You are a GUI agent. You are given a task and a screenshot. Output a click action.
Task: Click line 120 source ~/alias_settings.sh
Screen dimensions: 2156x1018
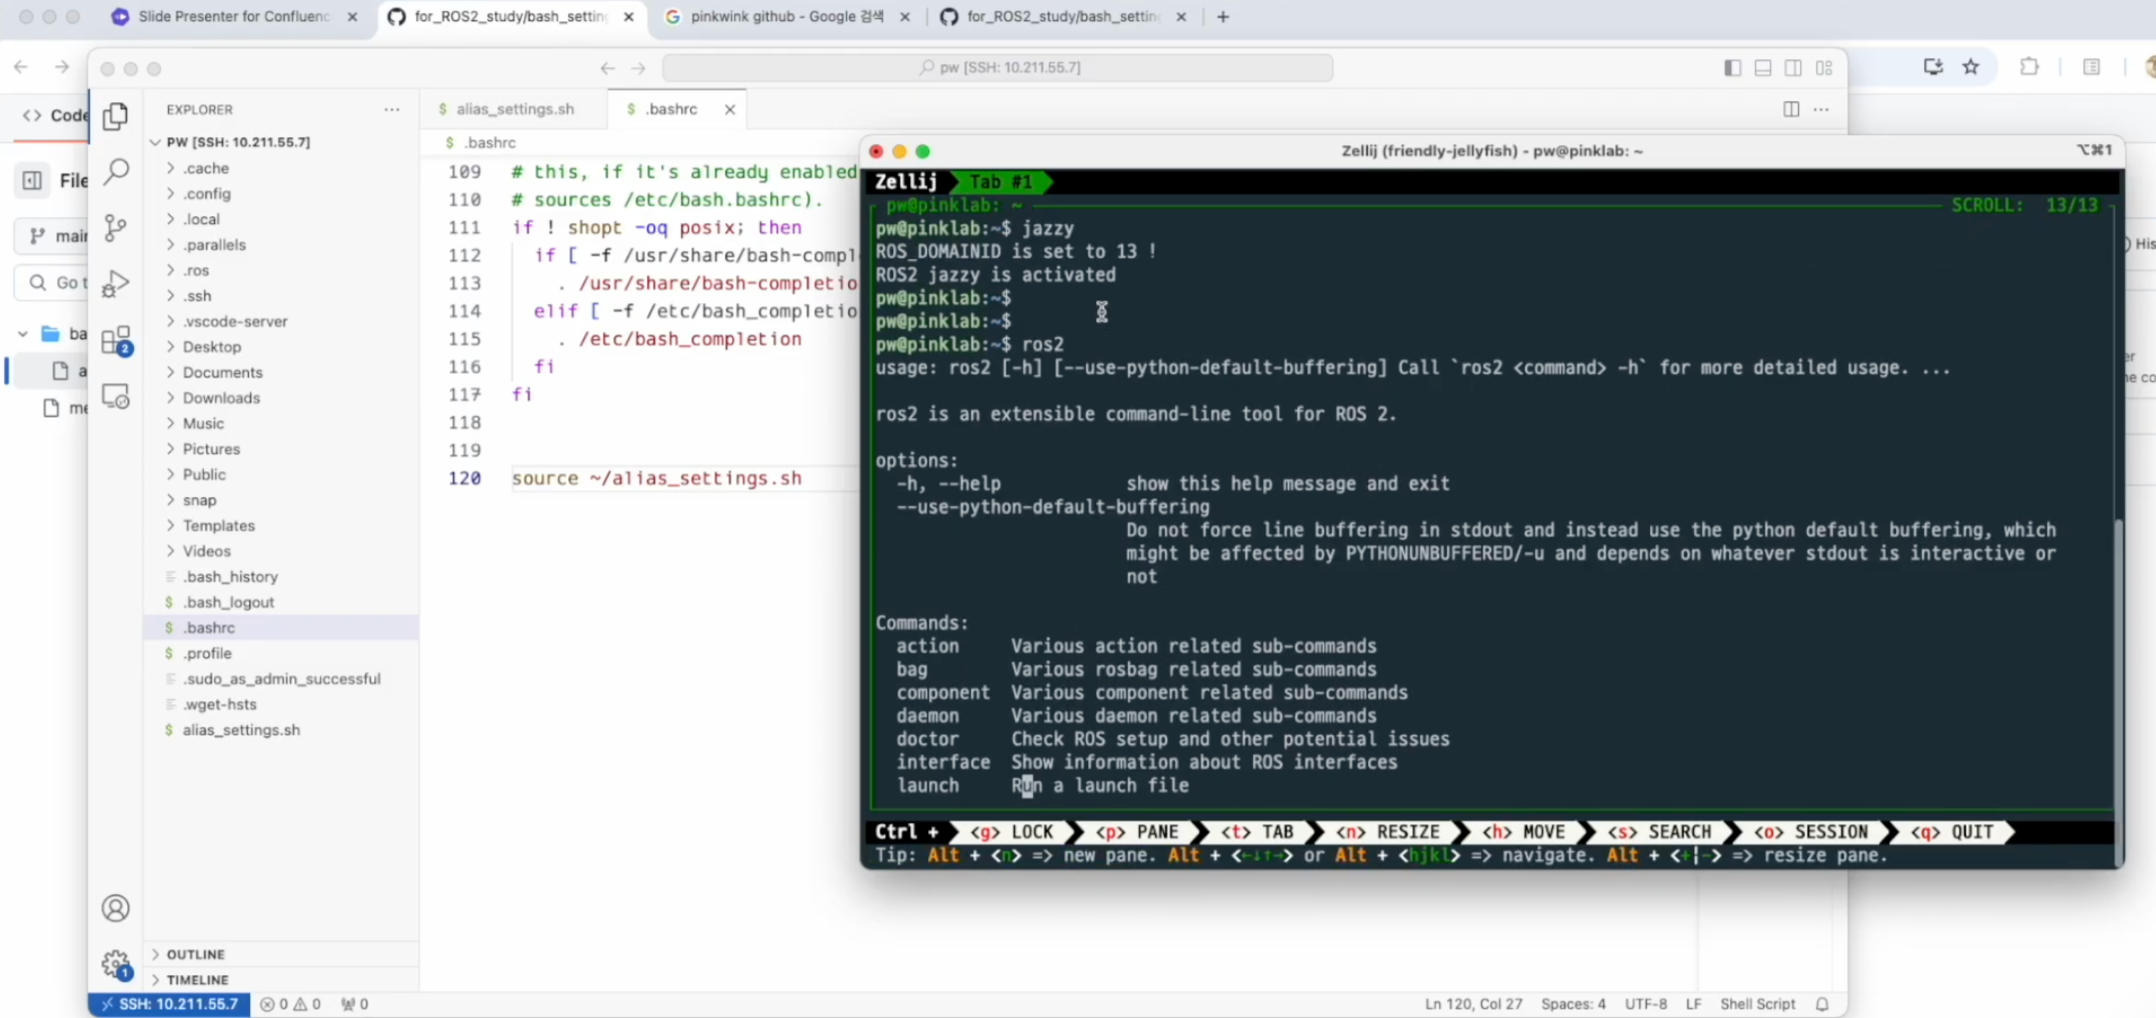click(x=656, y=478)
